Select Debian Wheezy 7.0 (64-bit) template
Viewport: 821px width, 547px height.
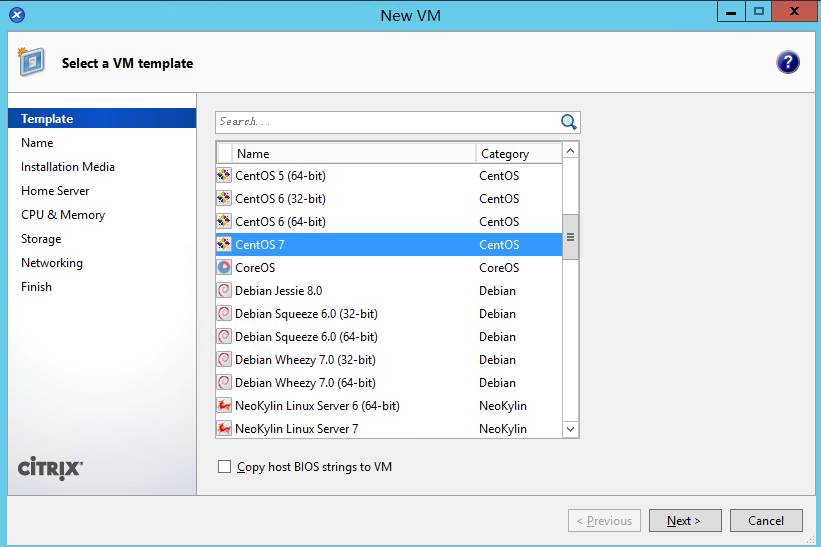tap(389, 383)
